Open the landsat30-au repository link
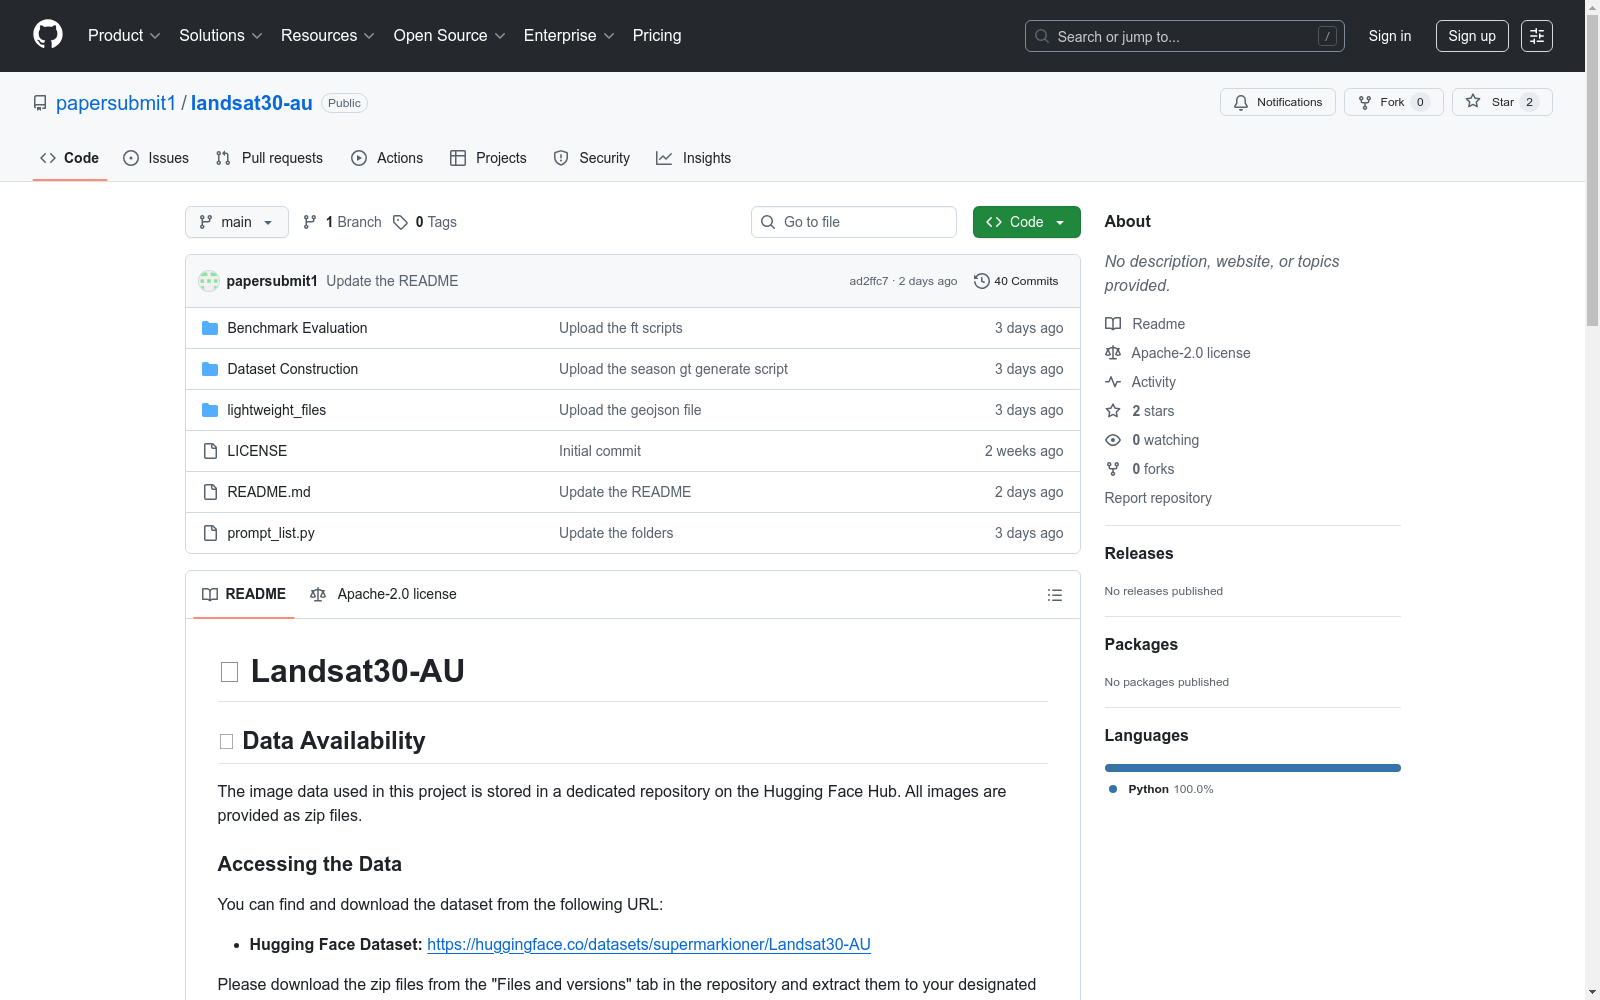The height and width of the screenshot is (1000, 1600). point(252,103)
